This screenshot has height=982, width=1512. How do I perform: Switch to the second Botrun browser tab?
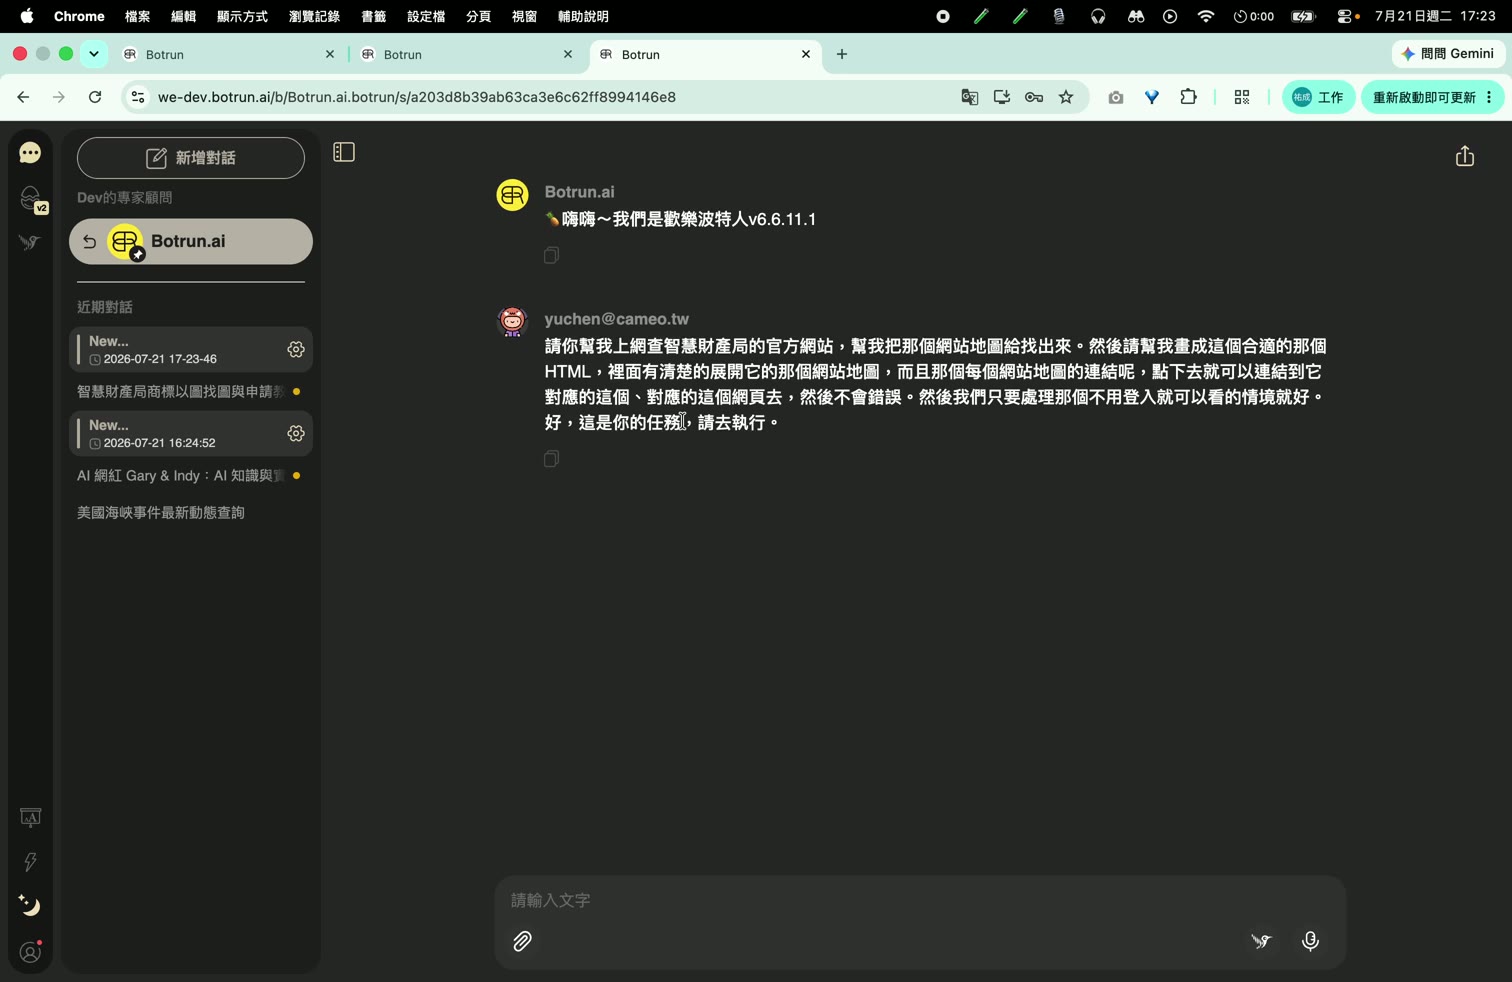coord(466,55)
